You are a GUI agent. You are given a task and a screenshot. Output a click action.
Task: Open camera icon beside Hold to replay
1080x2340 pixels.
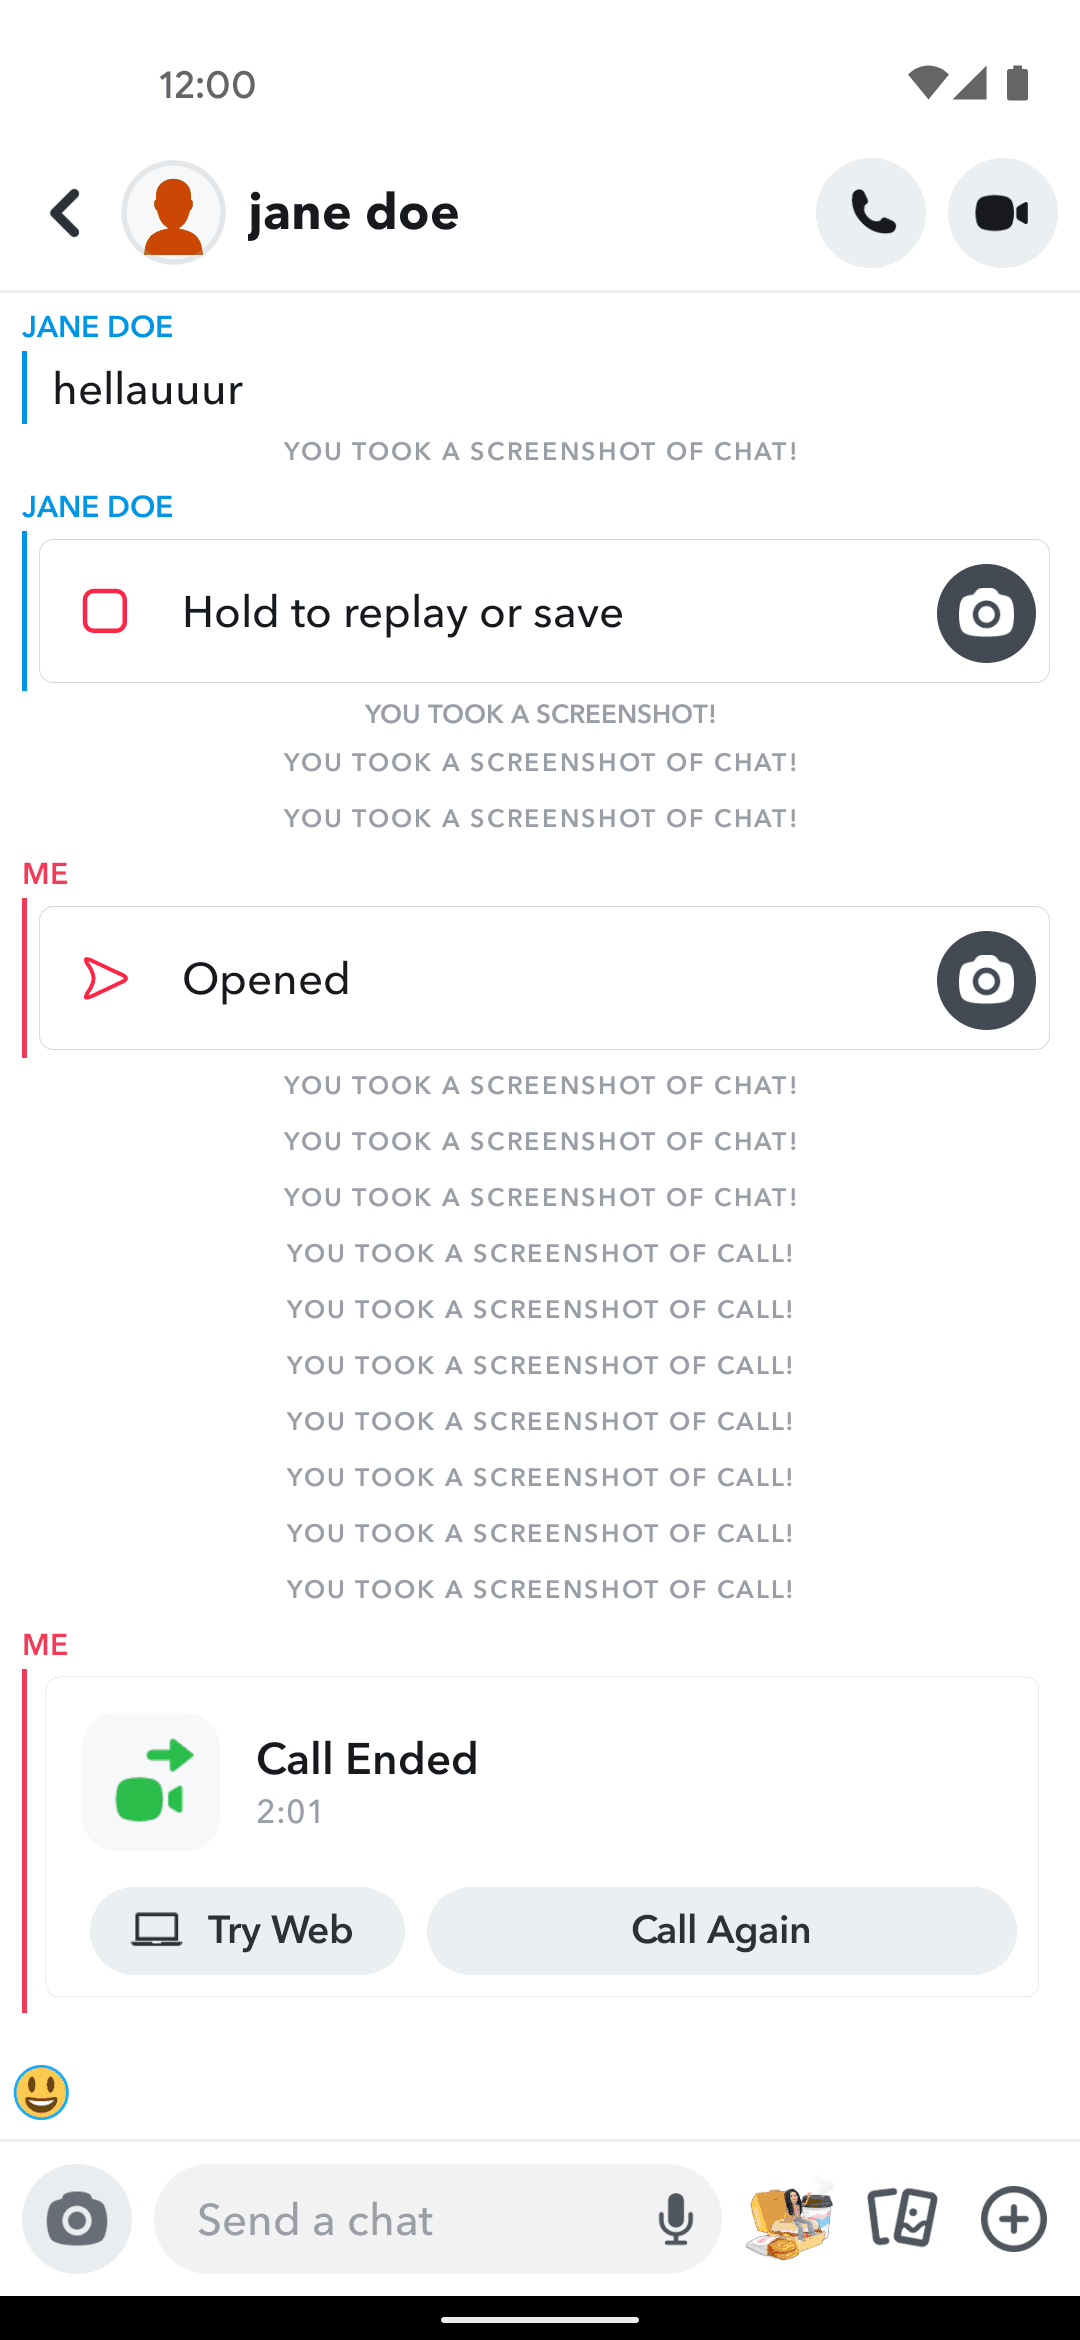coord(986,613)
